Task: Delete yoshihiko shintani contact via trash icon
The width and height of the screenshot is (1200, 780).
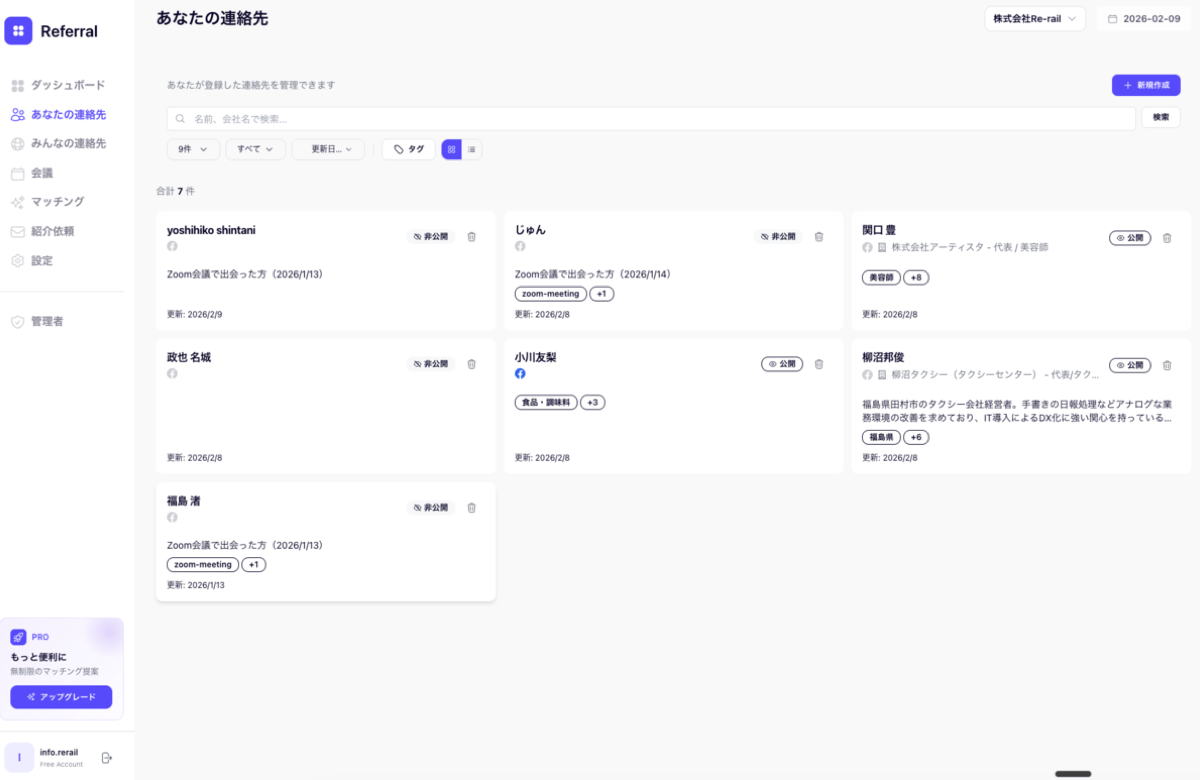Action: click(x=471, y=237)
